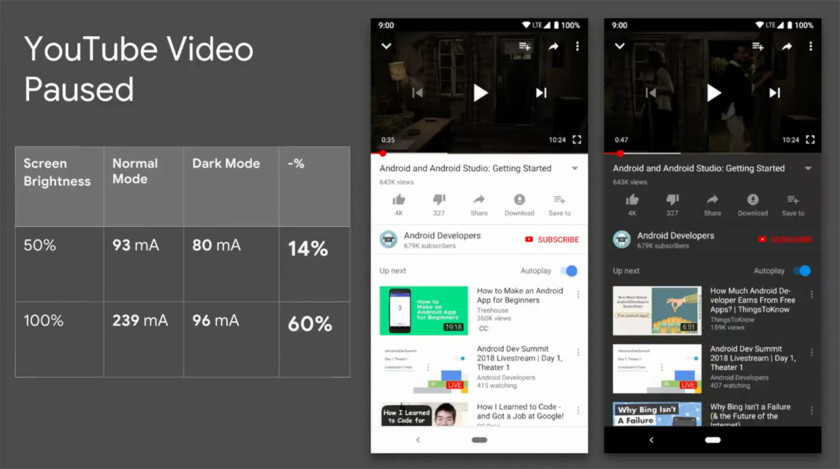The height and width of the screenshot is (469, 840).
Task: Expand video description arrow in dark mode
Action: pos(808,169)
